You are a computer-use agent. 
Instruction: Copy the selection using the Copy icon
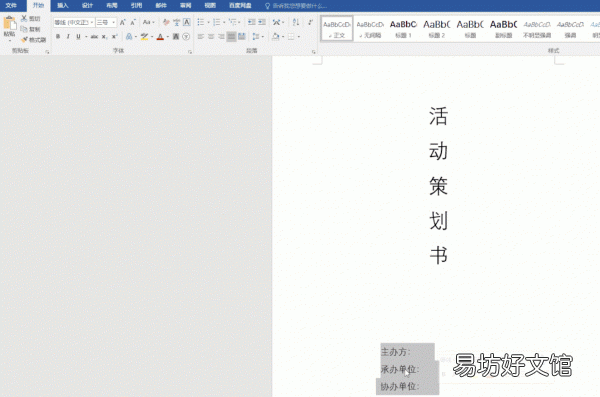coord(24,29)
